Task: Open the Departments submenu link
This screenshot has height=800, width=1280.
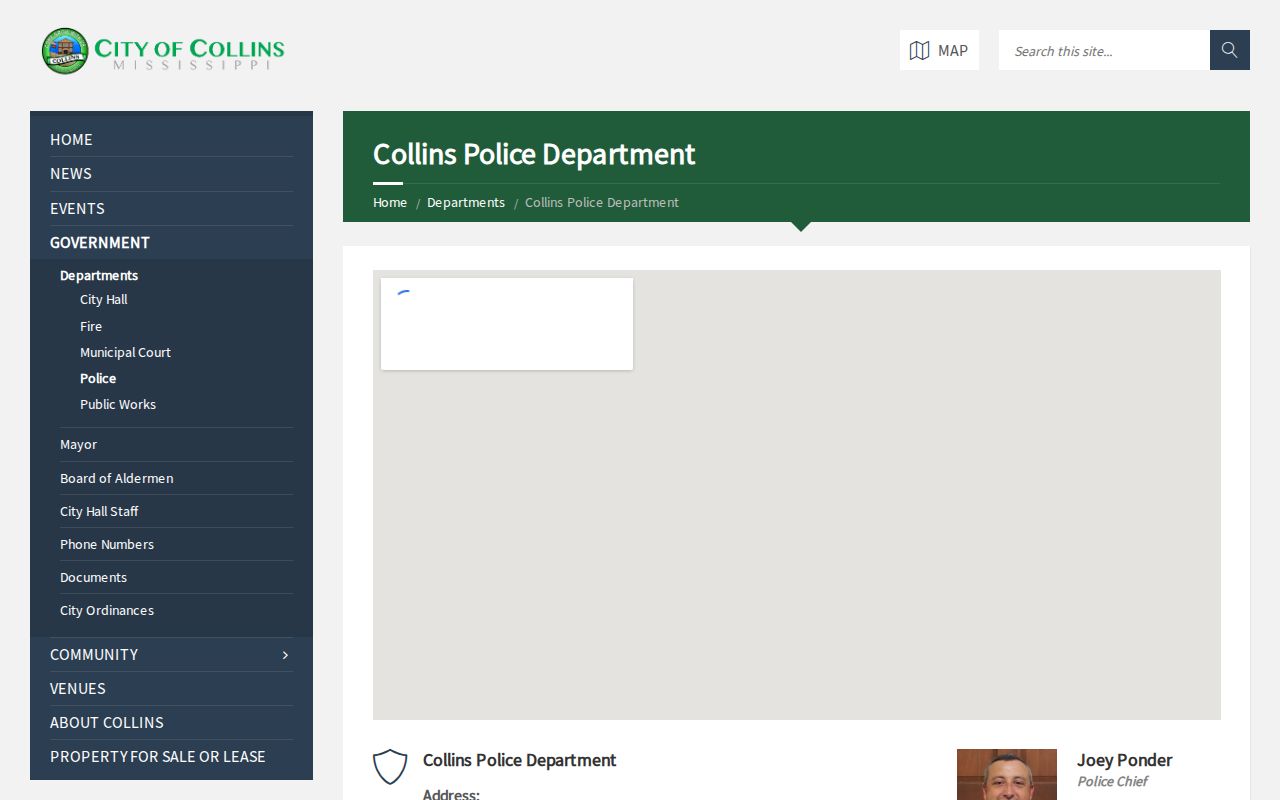Action: click(99, 276)
